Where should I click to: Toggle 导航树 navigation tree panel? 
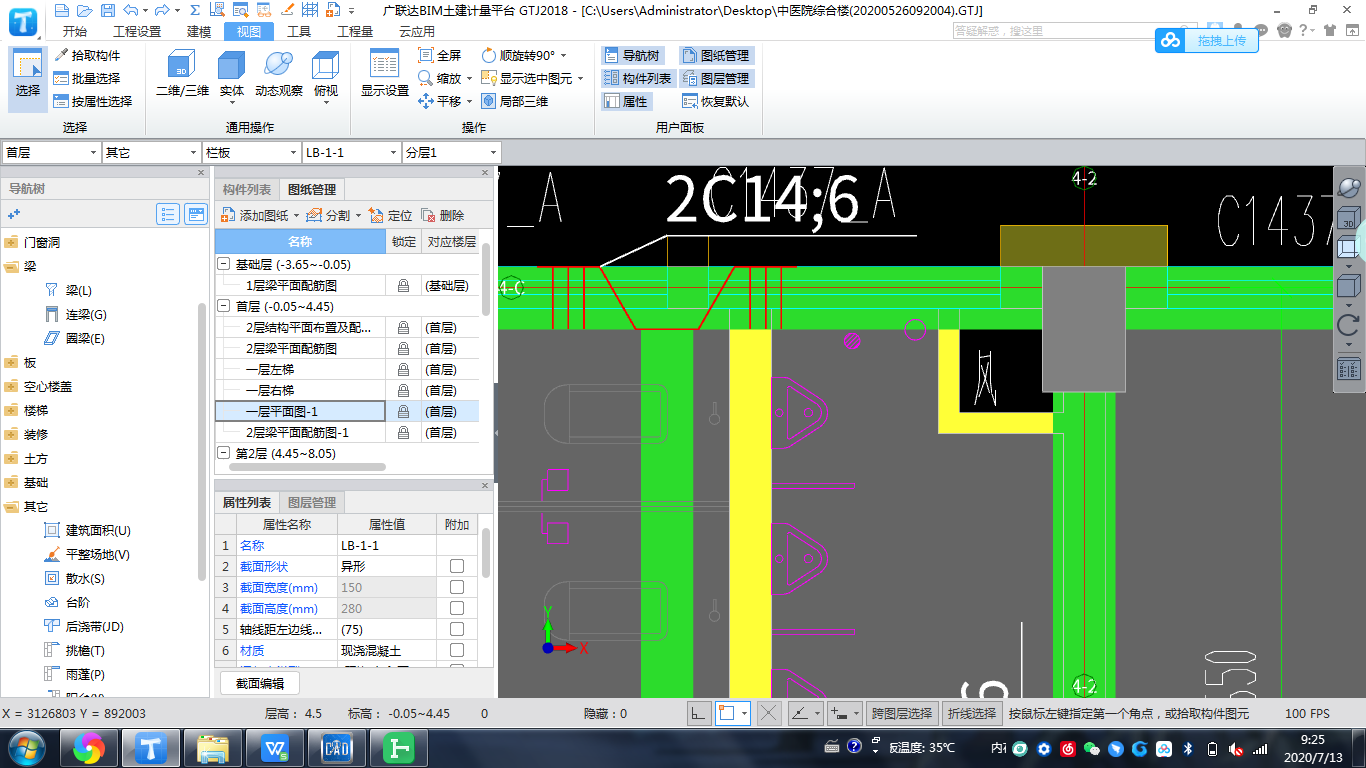(x=631, y=55)
